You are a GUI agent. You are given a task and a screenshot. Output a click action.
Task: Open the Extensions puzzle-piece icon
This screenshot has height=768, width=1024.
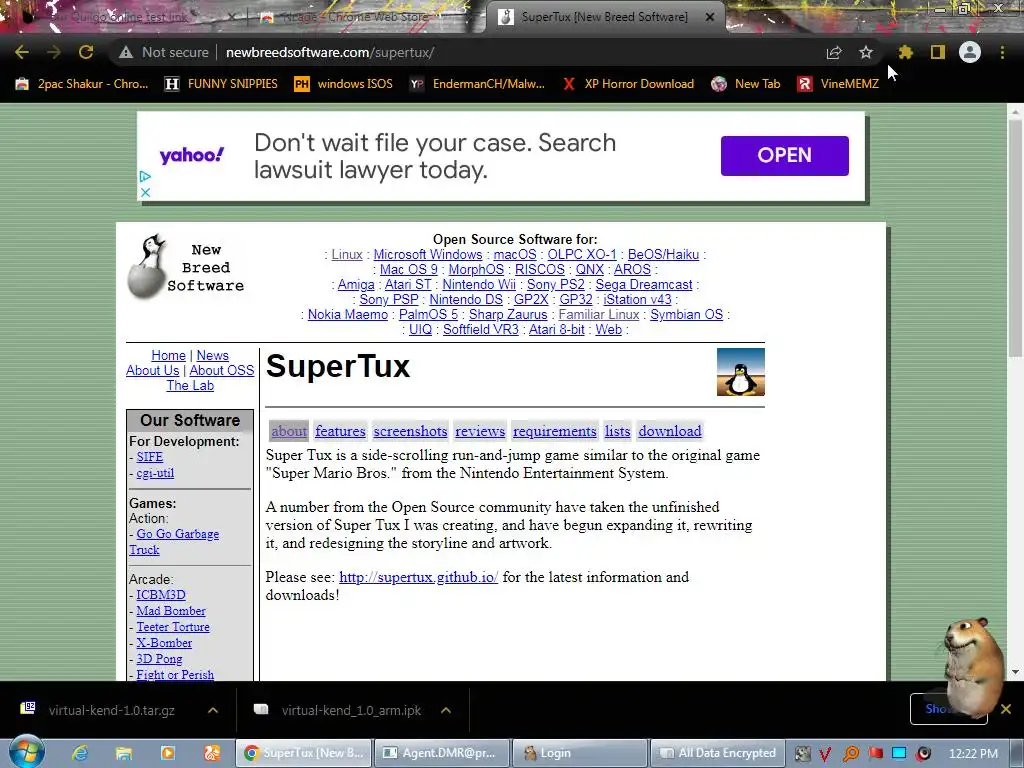click(906, 52)
